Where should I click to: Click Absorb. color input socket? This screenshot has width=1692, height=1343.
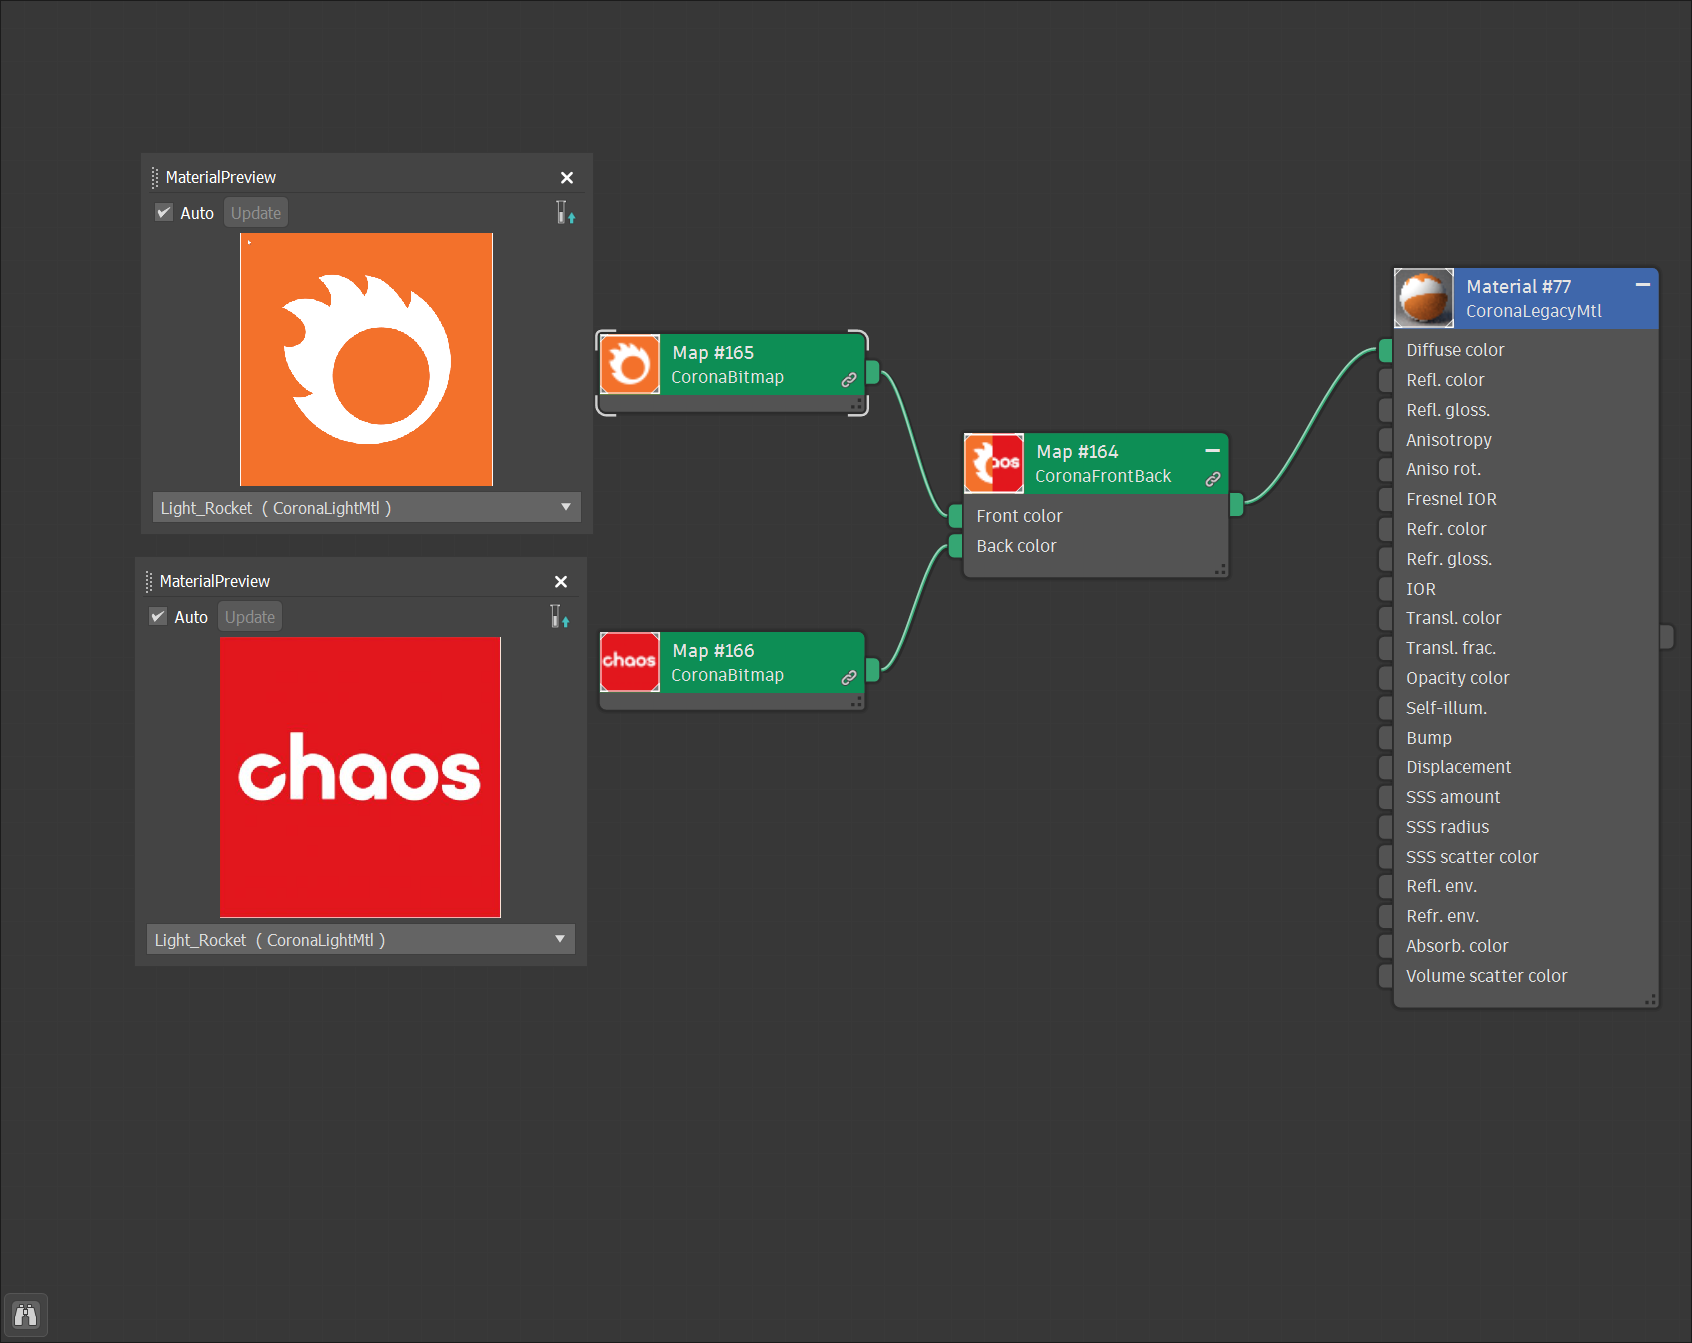click(1386, 946)
